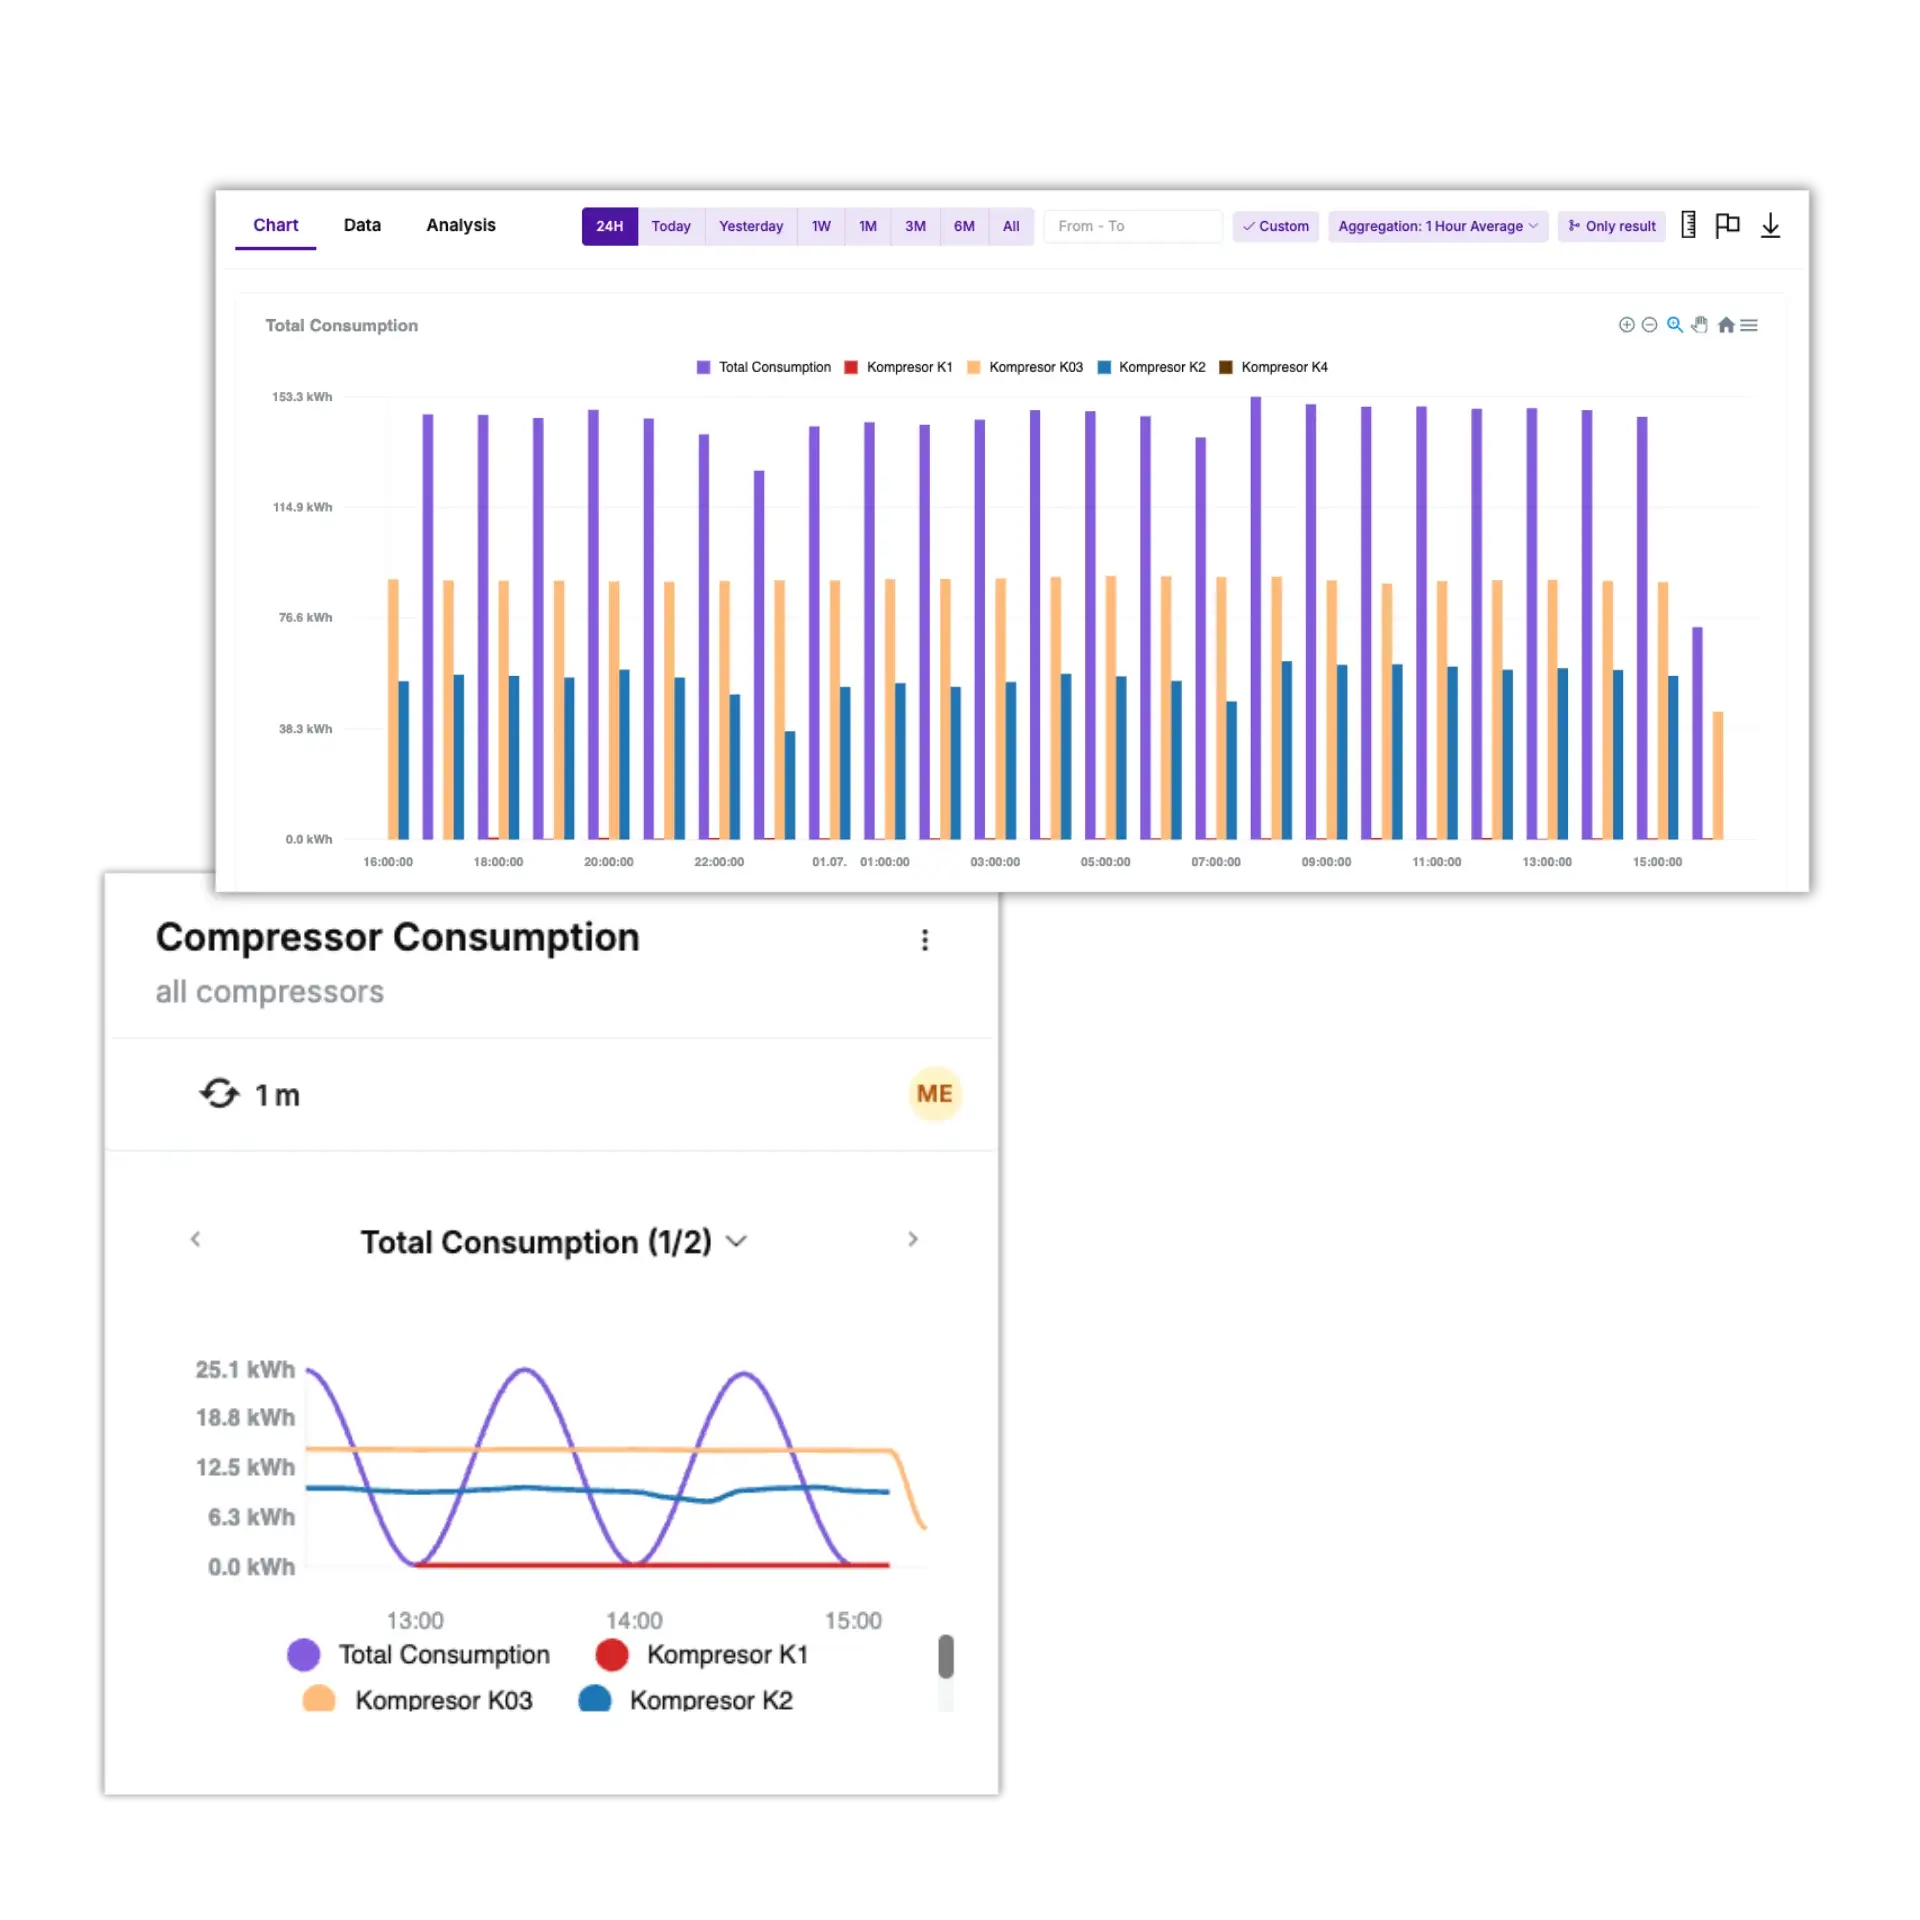The width and height of the screenshot is (1920, 1920).
Task: Click the 25.1 kWh axis label
Action: [x=245, y=1369]
